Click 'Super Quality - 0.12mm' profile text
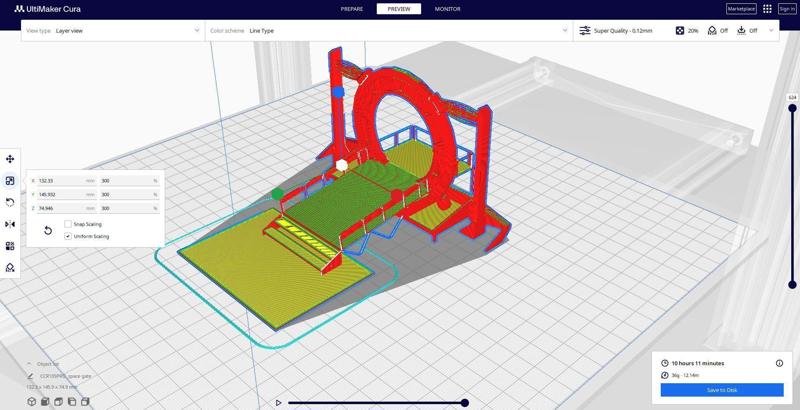The height and width of the screenshot is (410, 800). (x=623, y=31)
